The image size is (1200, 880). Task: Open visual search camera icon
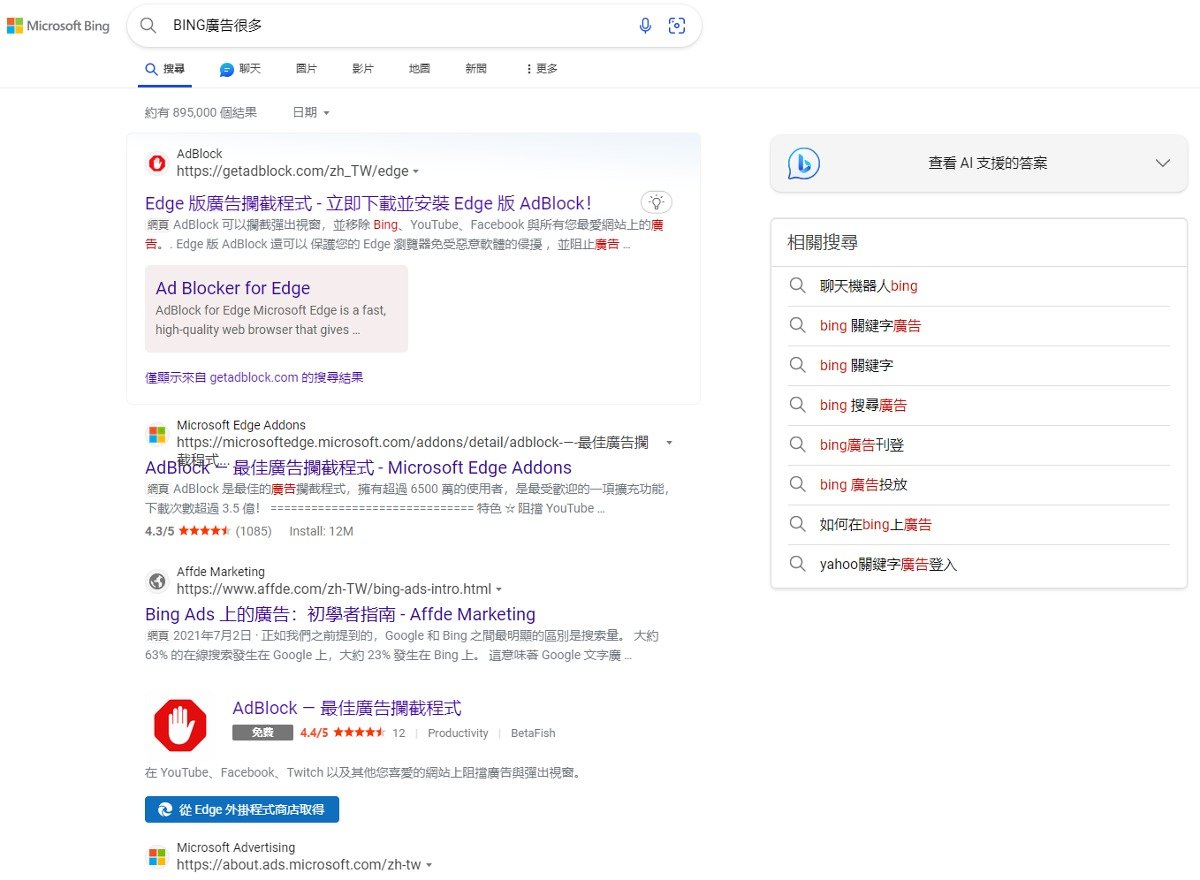click(x=677, y=26)
